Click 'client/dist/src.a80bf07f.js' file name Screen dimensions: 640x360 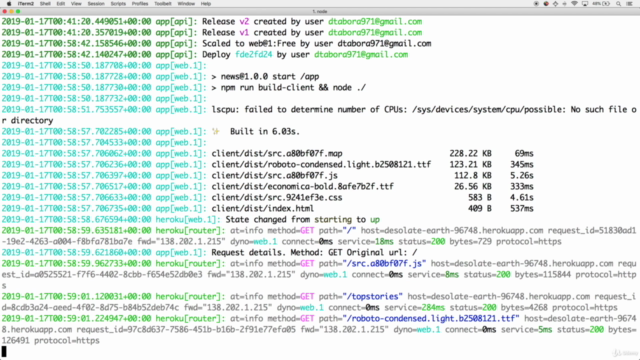(x=274, y=176)
